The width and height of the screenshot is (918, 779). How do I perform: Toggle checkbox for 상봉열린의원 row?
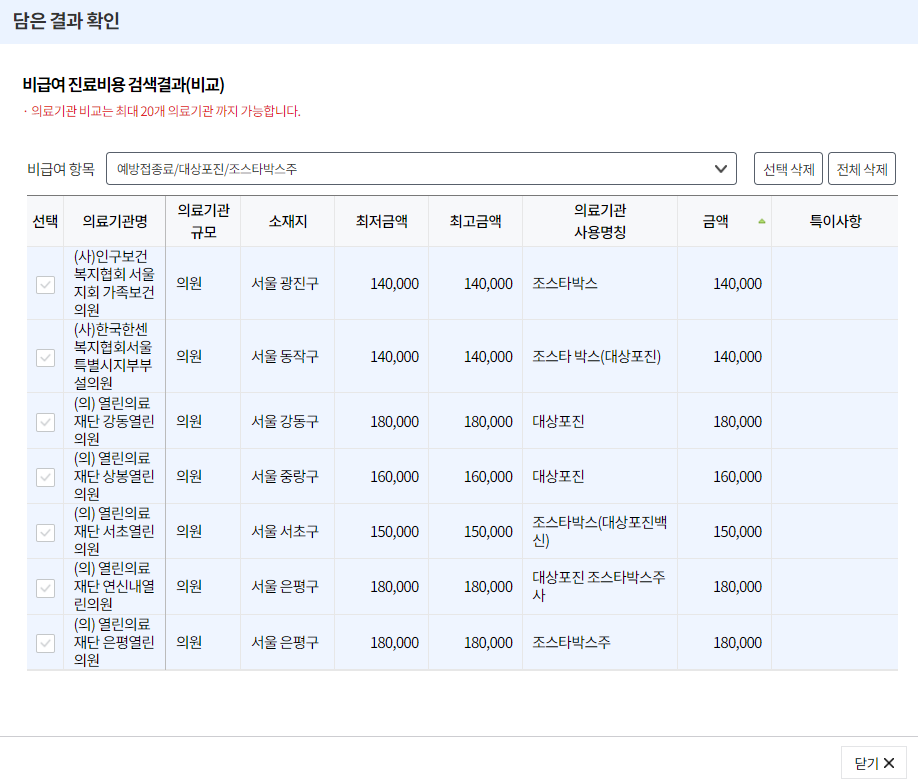click(x=44, y=477)
